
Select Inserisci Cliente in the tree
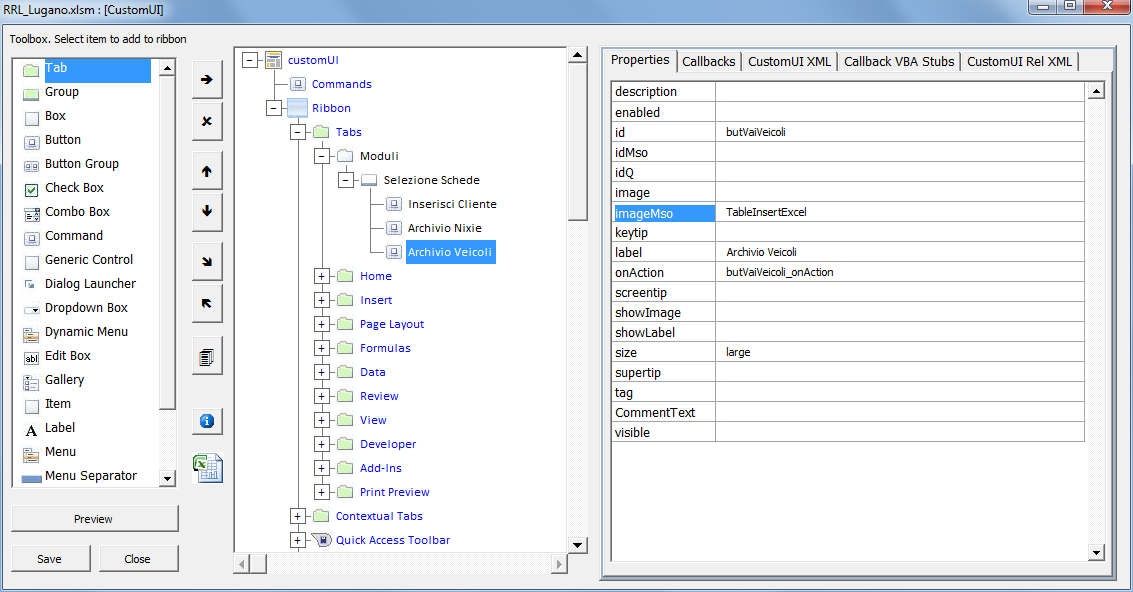click(x=452, y=204)
